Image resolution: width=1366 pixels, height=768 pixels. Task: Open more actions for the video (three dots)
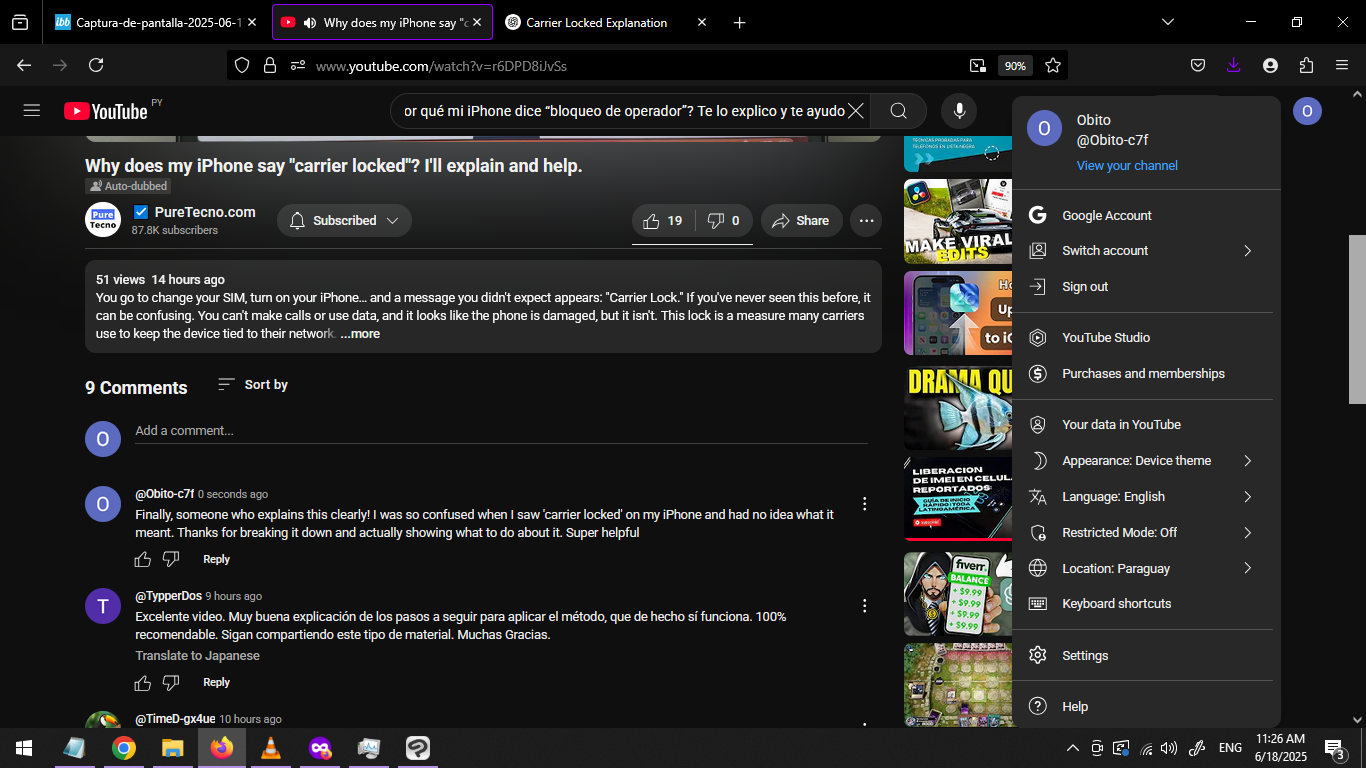click(x=866, y=221)
